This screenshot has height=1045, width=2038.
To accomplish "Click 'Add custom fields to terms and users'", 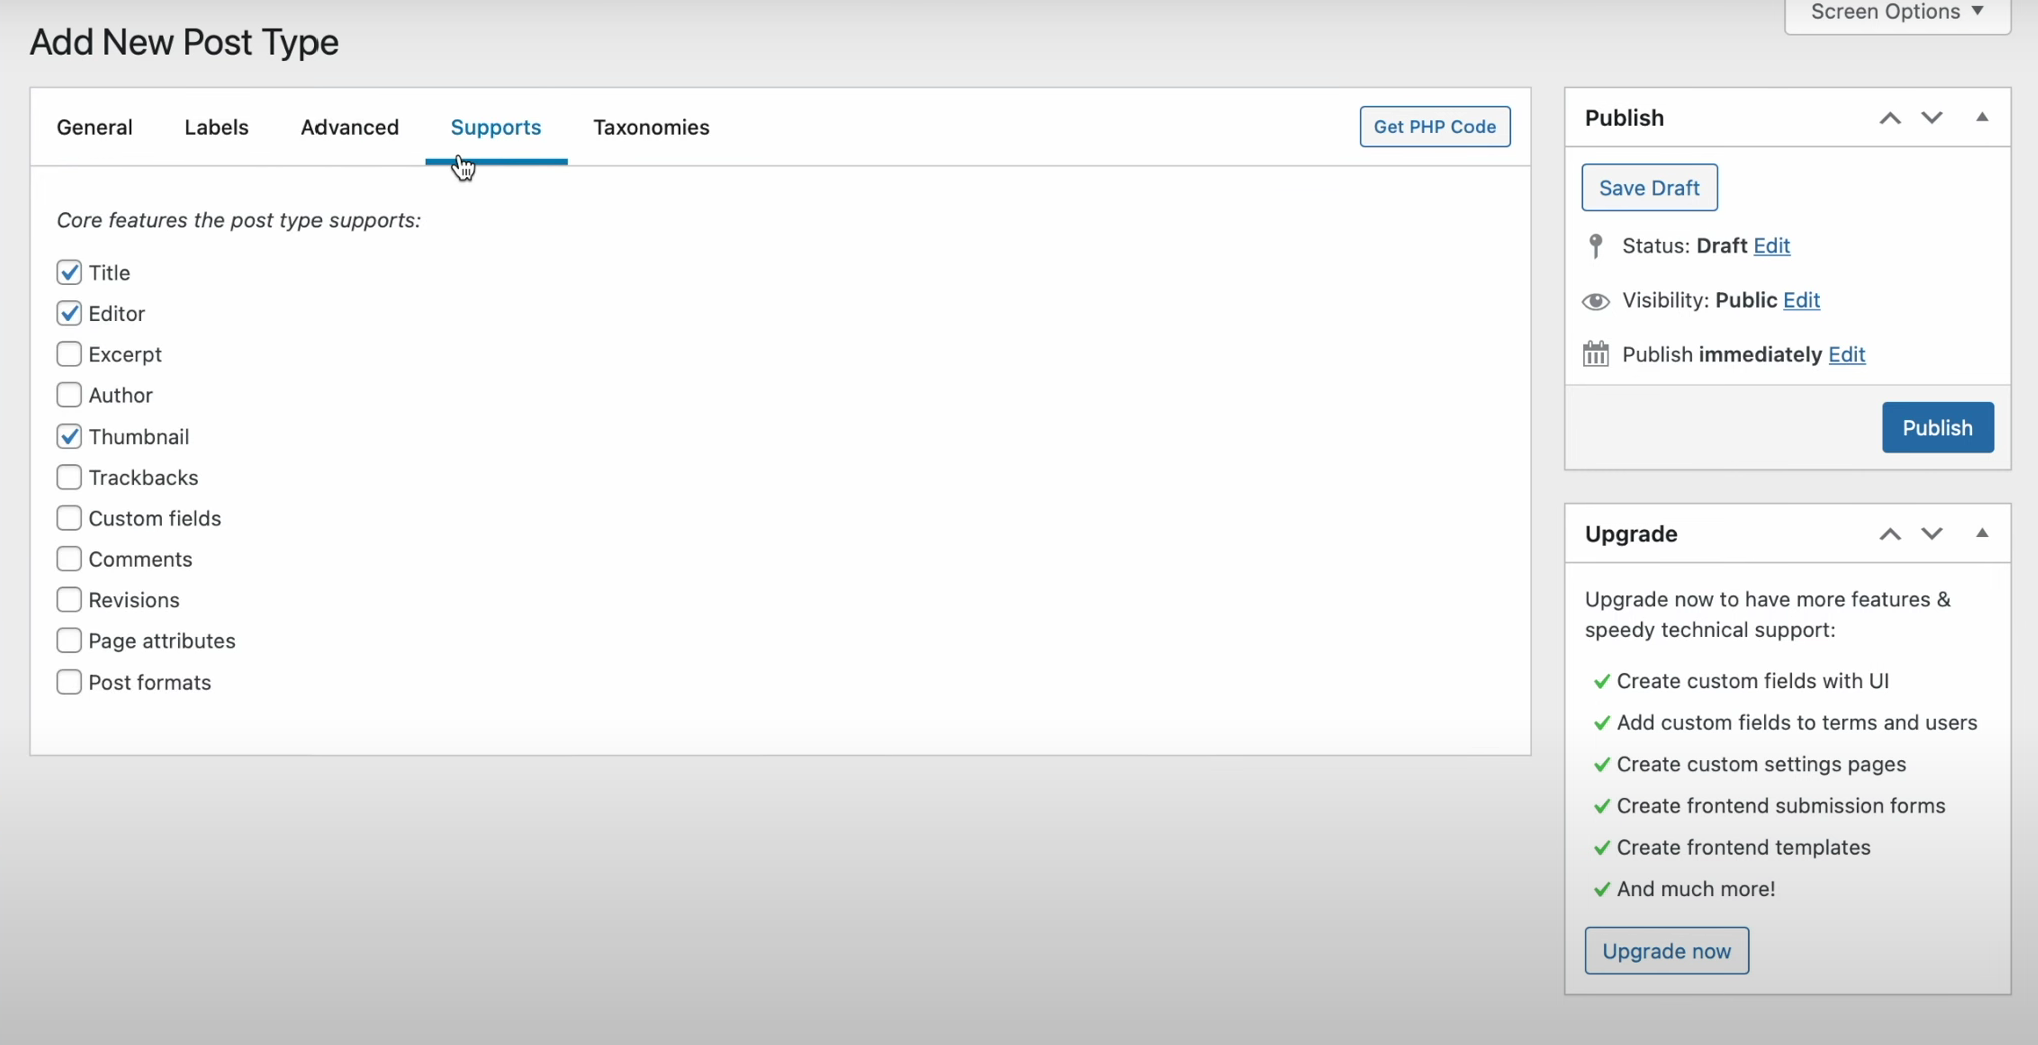I will pos(1797,723).
